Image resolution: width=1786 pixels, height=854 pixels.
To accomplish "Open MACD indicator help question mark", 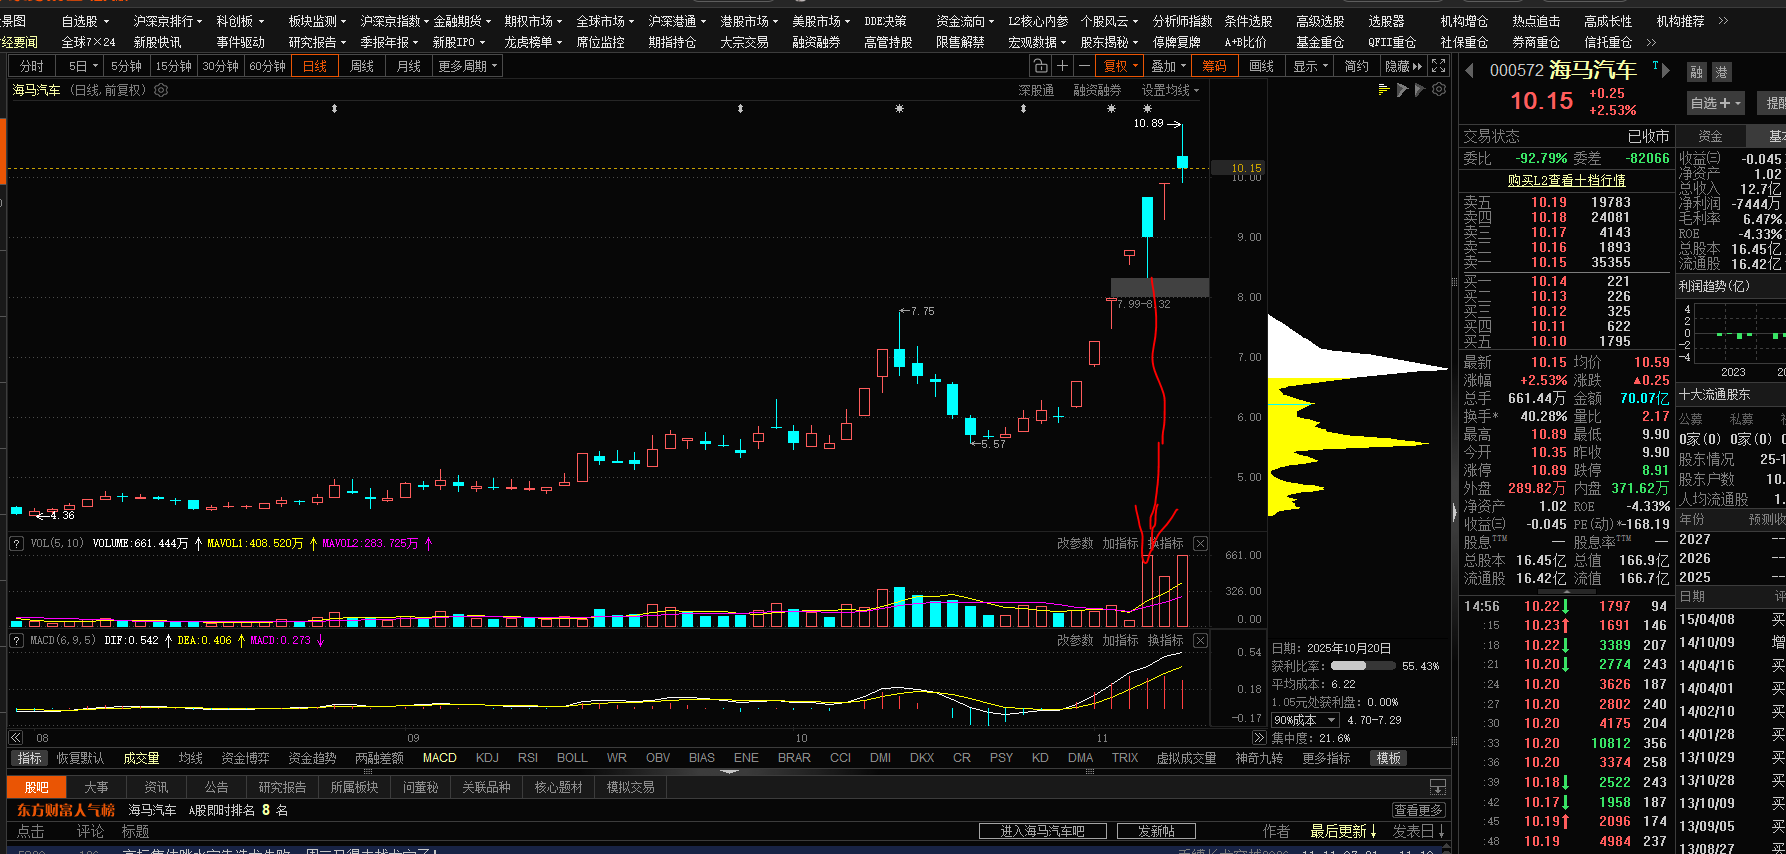I will [x=17, y=640].
